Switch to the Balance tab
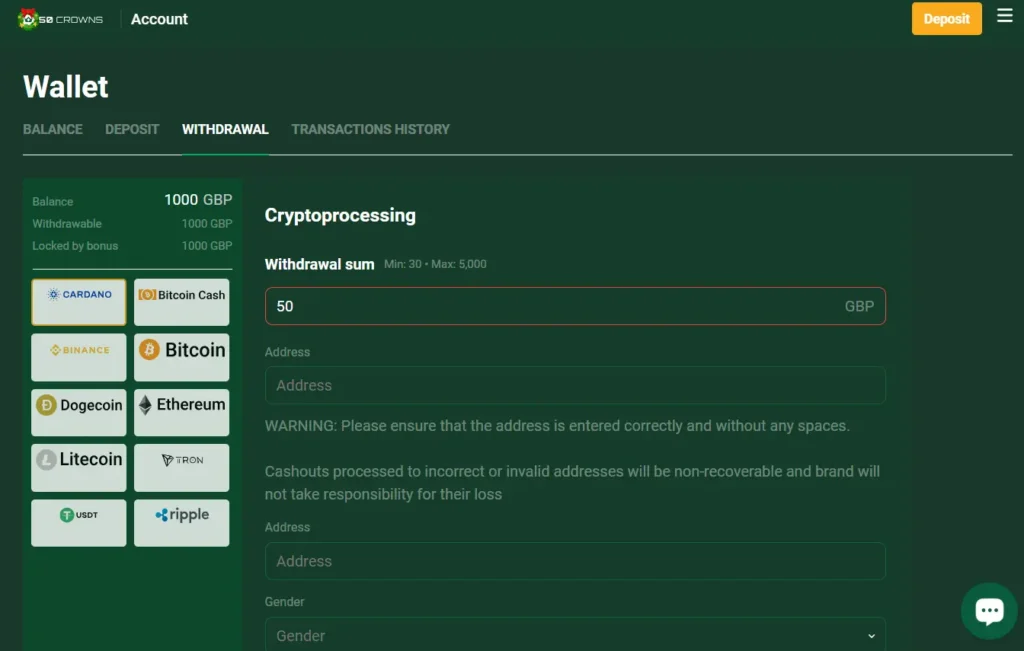The height and width of the screenshot is (651, 1024). click(53, 129)
